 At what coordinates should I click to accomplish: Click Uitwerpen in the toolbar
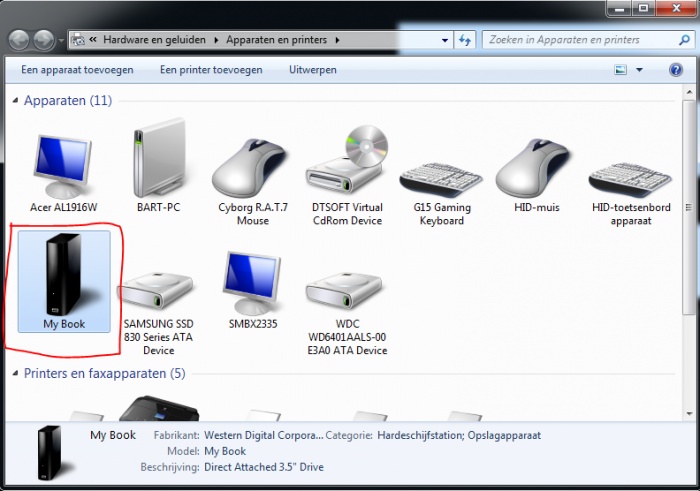[x=312, y=70]
